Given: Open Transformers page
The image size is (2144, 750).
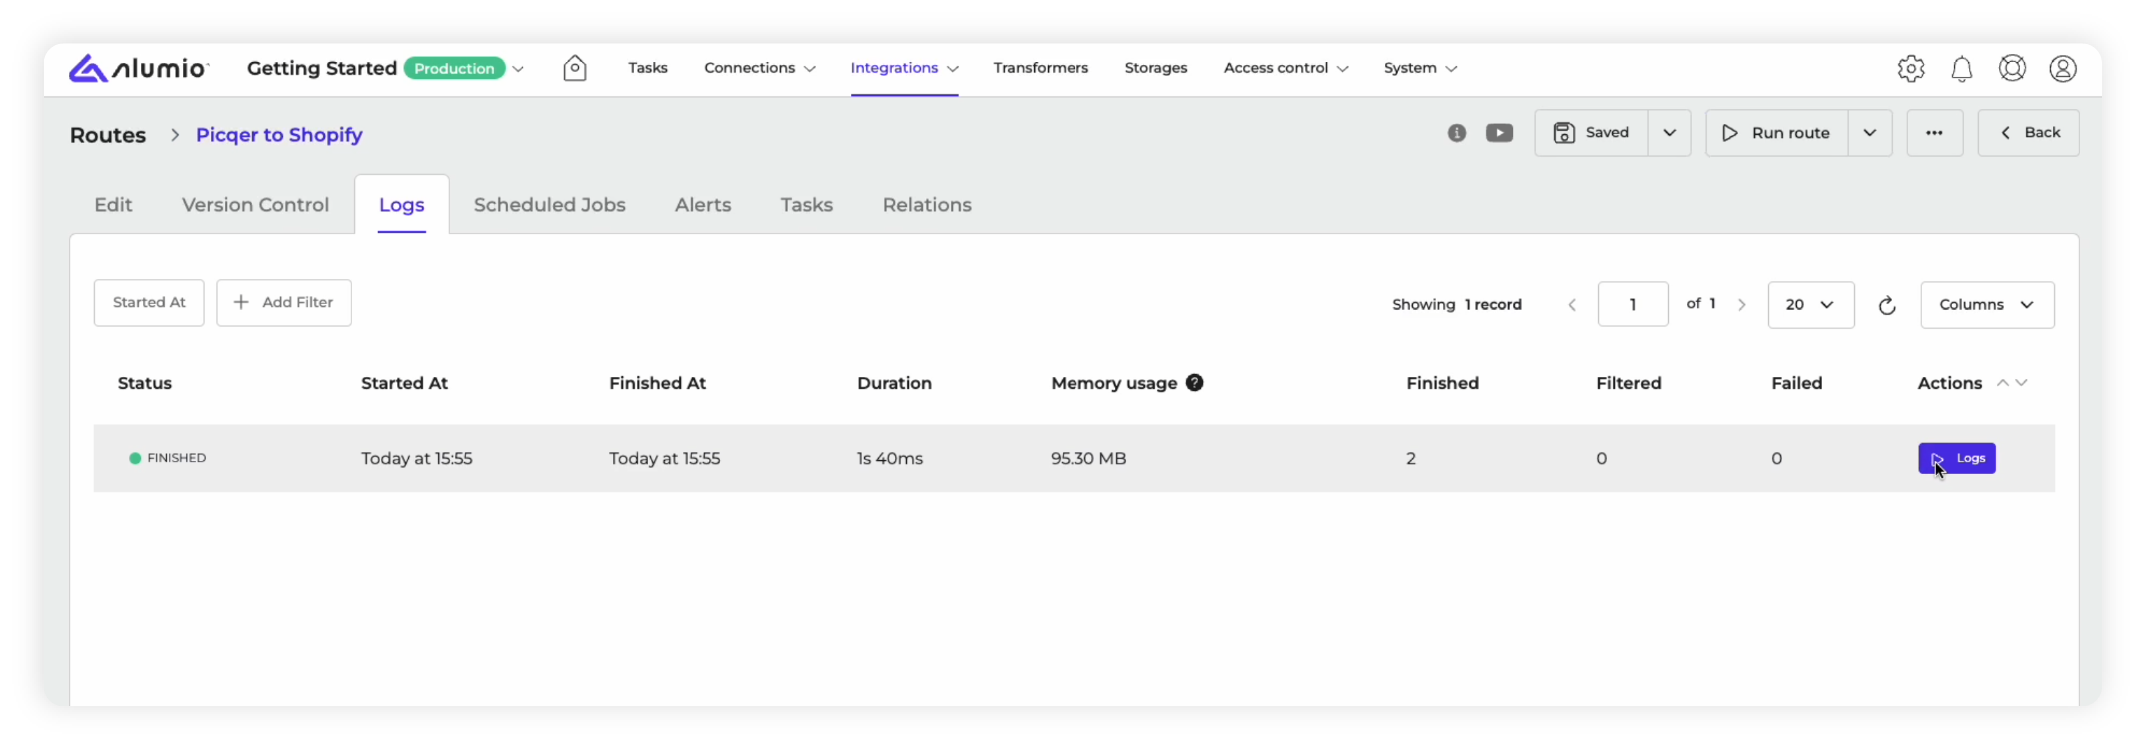Looking at the screenshot, I should pos(1040,68).
